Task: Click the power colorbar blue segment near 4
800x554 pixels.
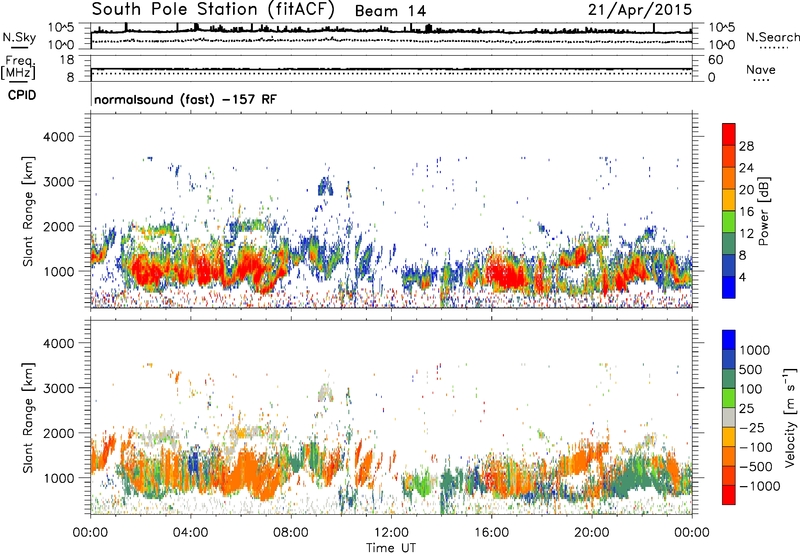Action: (x=729, y=287)
